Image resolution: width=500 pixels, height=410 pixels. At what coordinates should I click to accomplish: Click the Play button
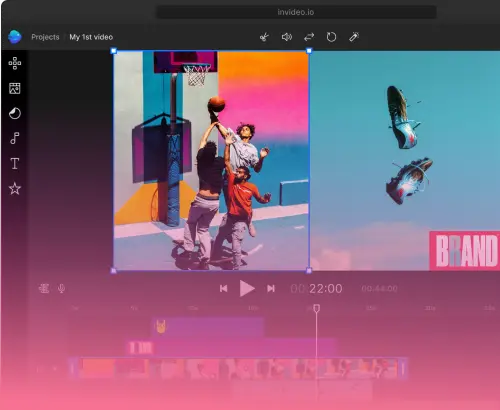tap(247, 288)
